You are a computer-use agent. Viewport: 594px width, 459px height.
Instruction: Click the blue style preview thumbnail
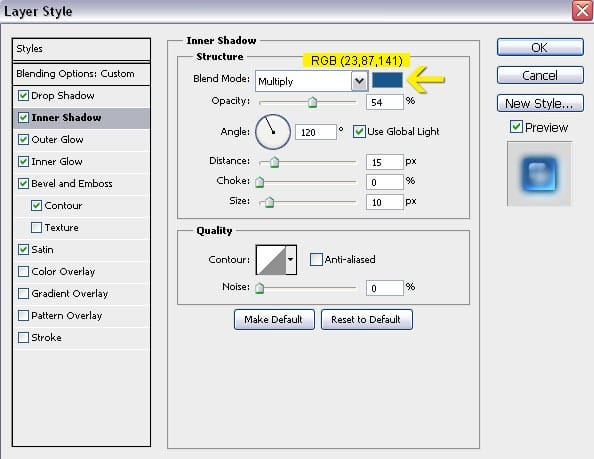pos(539,174)
